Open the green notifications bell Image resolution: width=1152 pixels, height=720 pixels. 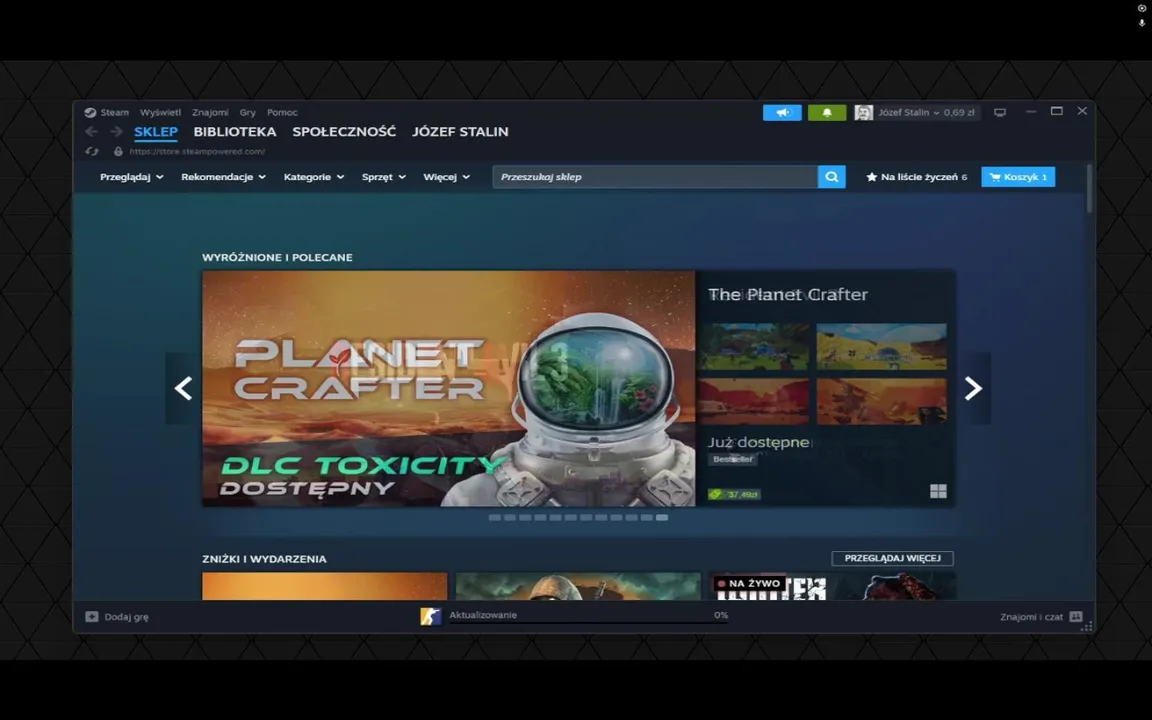827,112
